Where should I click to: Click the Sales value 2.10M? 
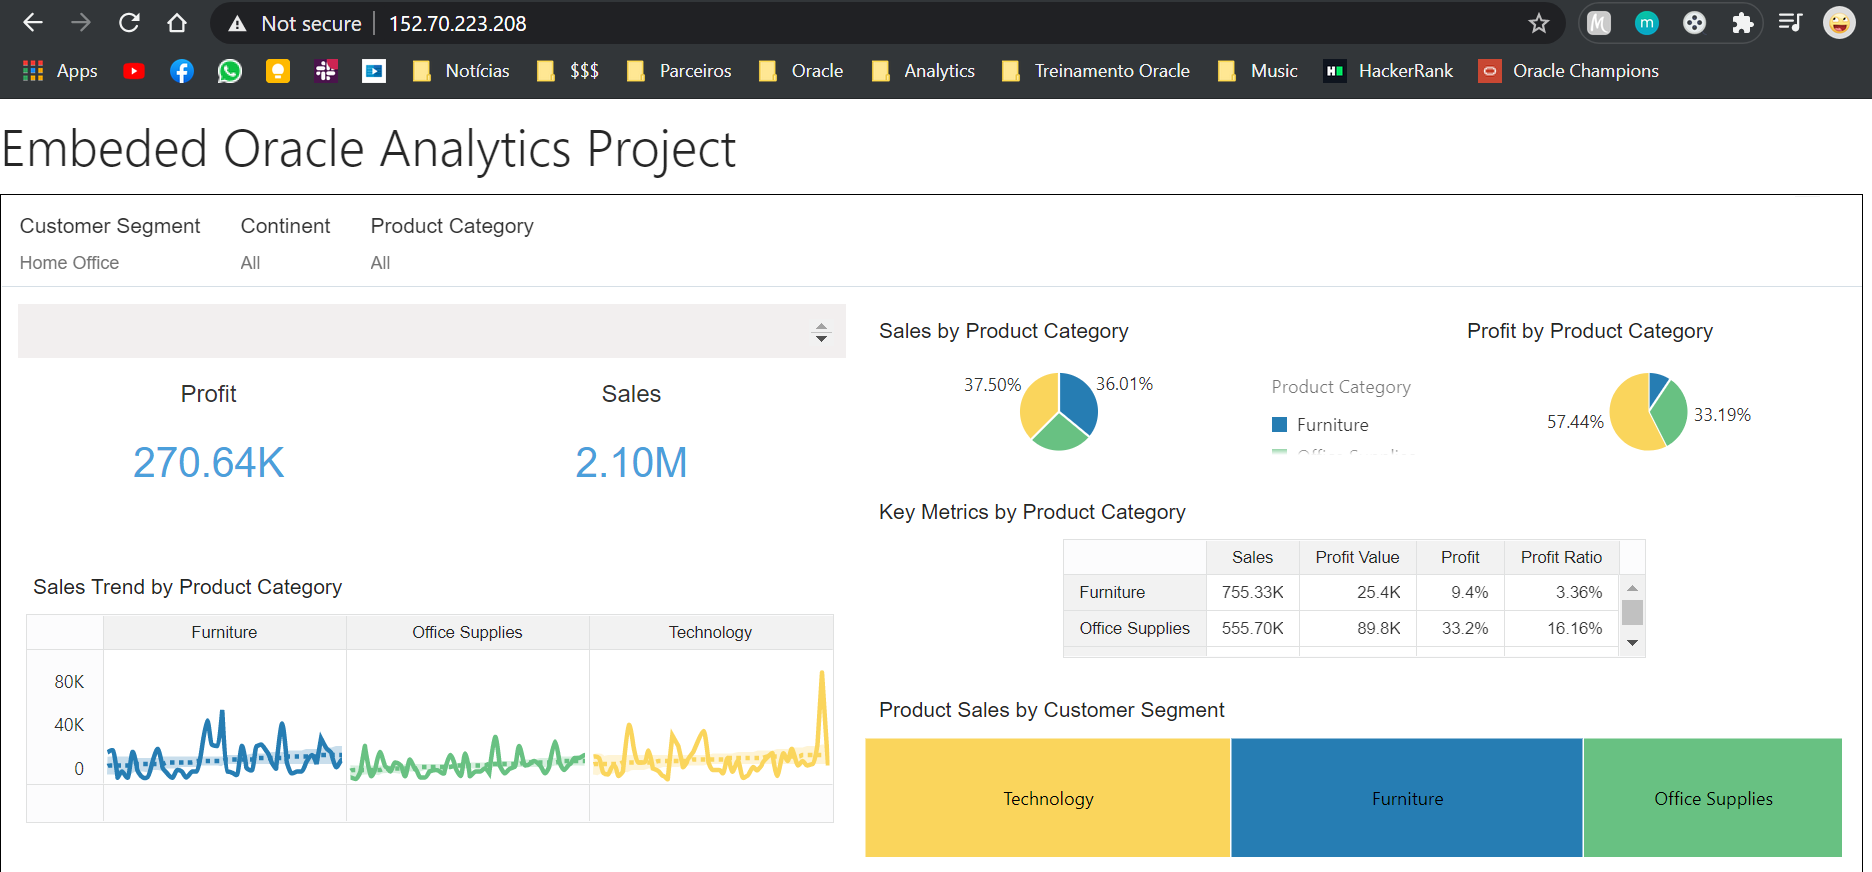pyautogui.click(x=631, y=463)
